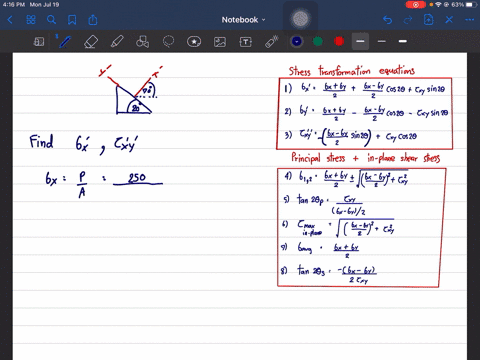Viewport: 480px width, 360px height.
Task: Tap the screen recording indicator
Action: pos(416,5)
